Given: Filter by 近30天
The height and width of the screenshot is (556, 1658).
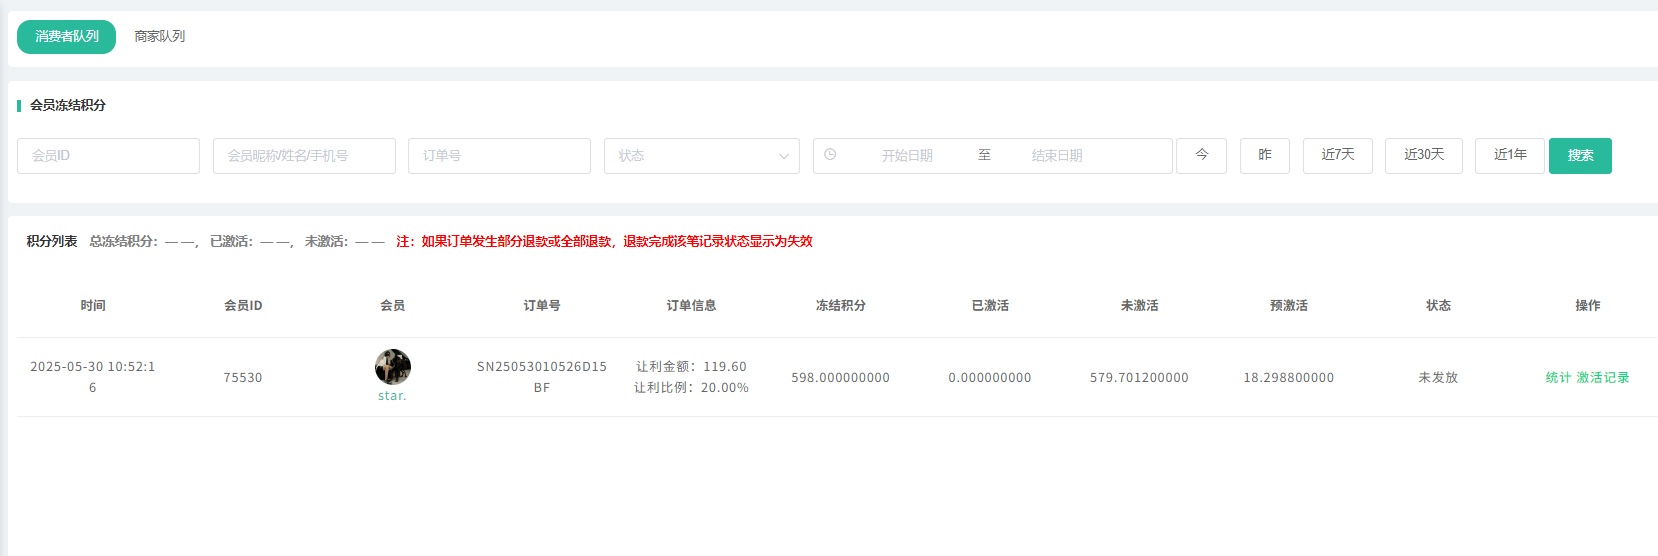Looking at the screenshot, I should pos(1423,155).
